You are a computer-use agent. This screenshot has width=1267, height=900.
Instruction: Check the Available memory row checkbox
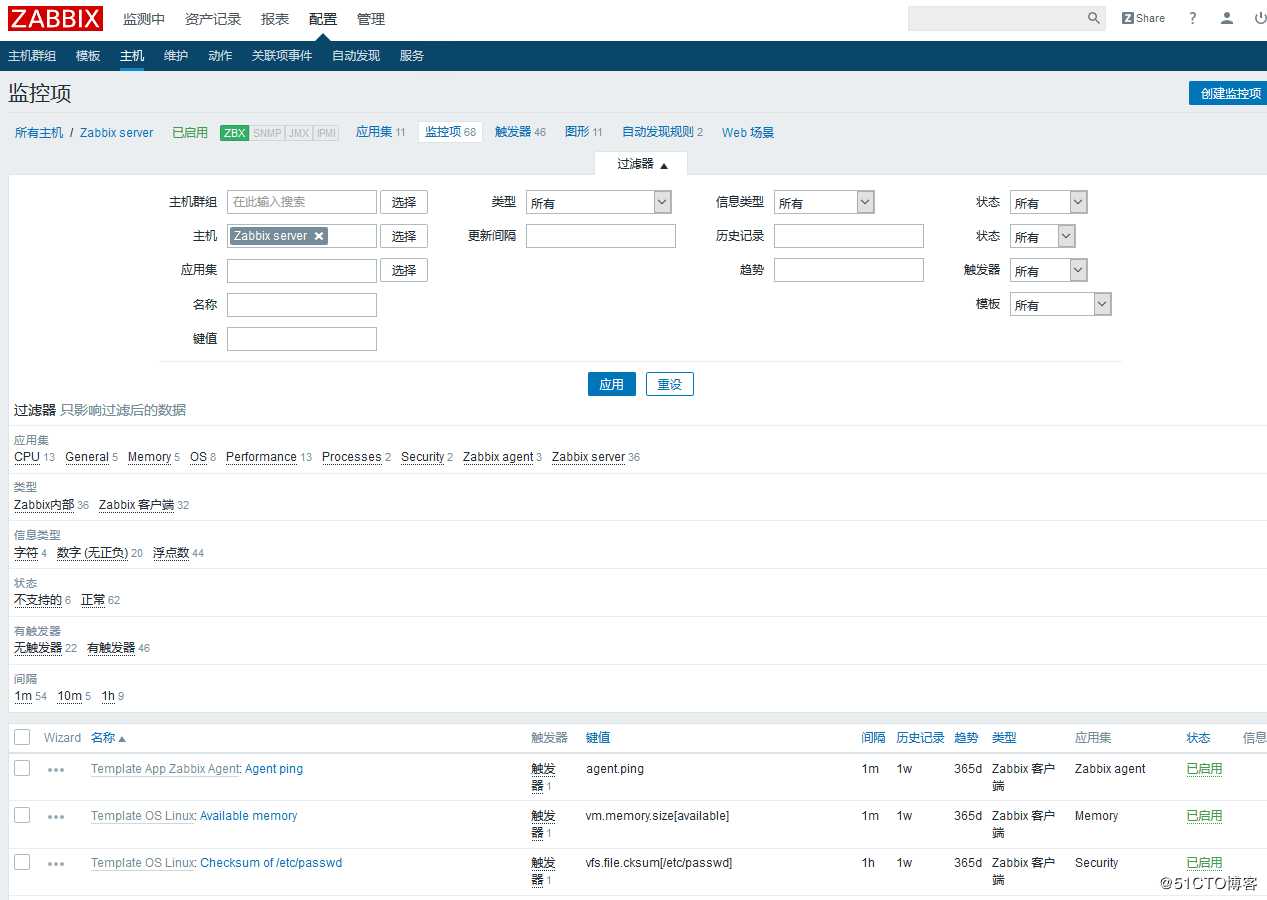[x=22, y=815]
